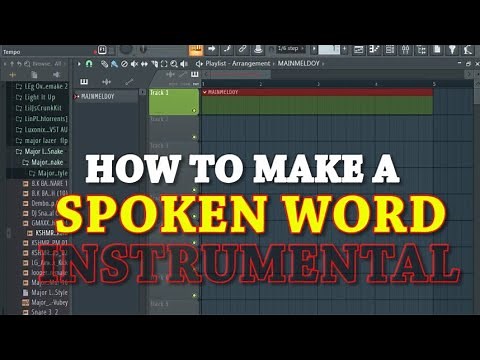Select the 'B.K BA..NARE 1' sample
This screenshot has width=480, height=360.
(x=45, y=183)
